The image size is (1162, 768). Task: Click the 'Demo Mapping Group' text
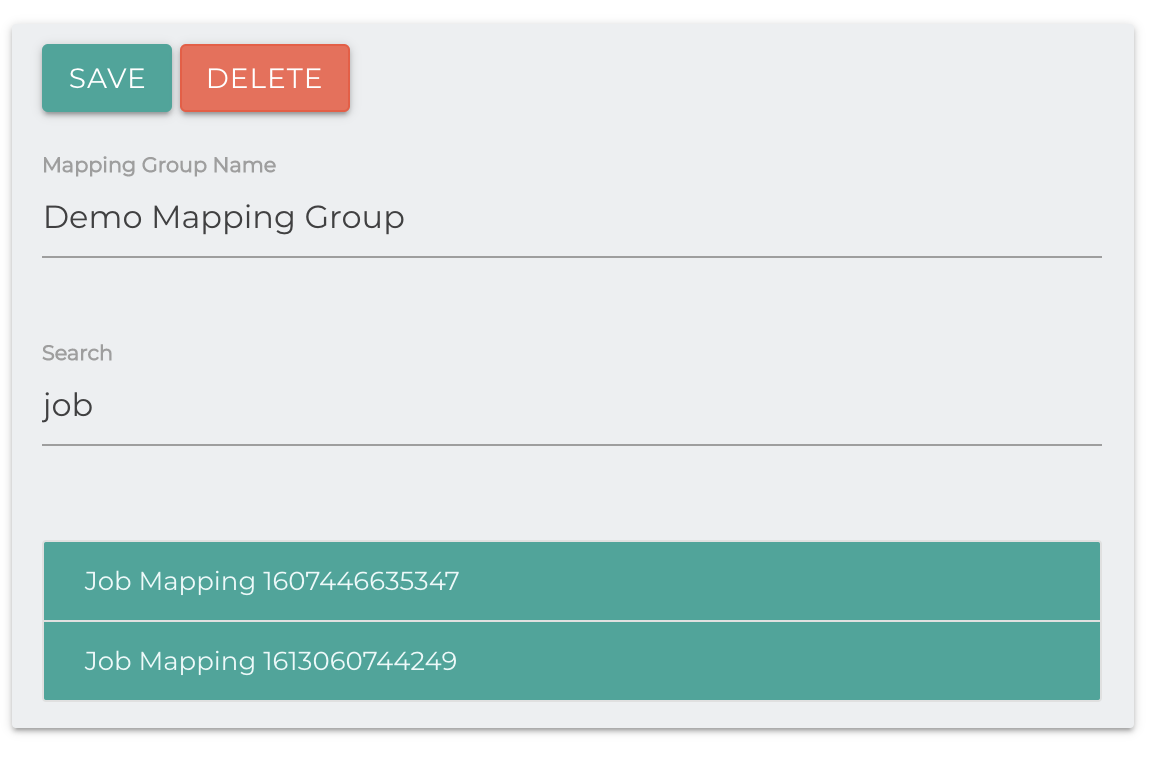click(224, 218)
